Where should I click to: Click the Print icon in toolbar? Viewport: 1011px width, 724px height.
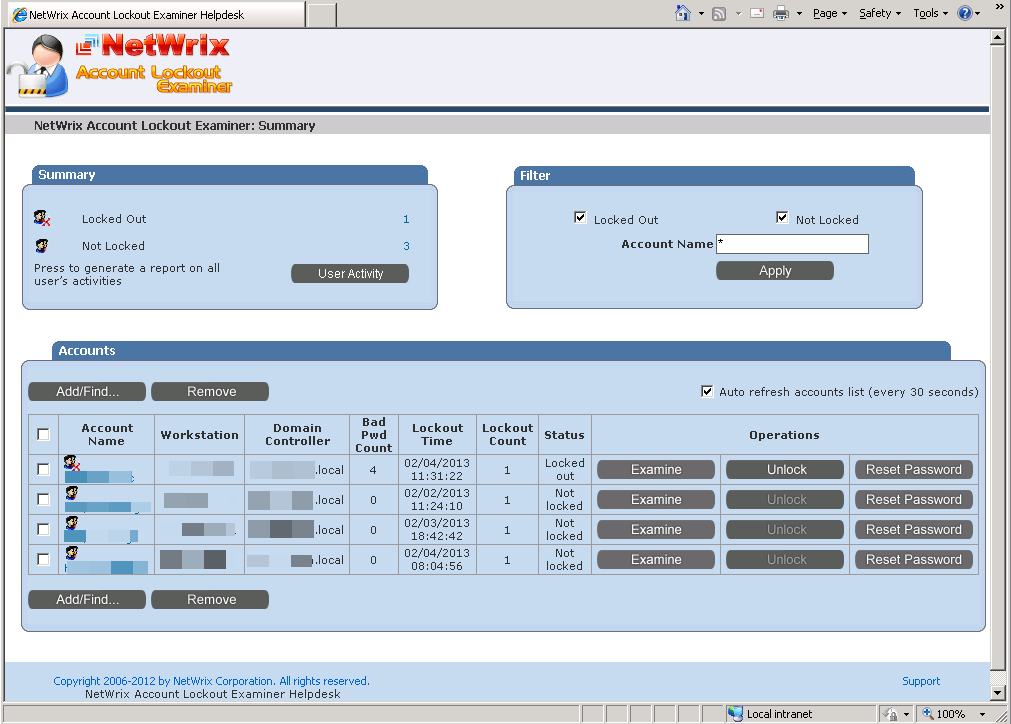tap(781, 13)
